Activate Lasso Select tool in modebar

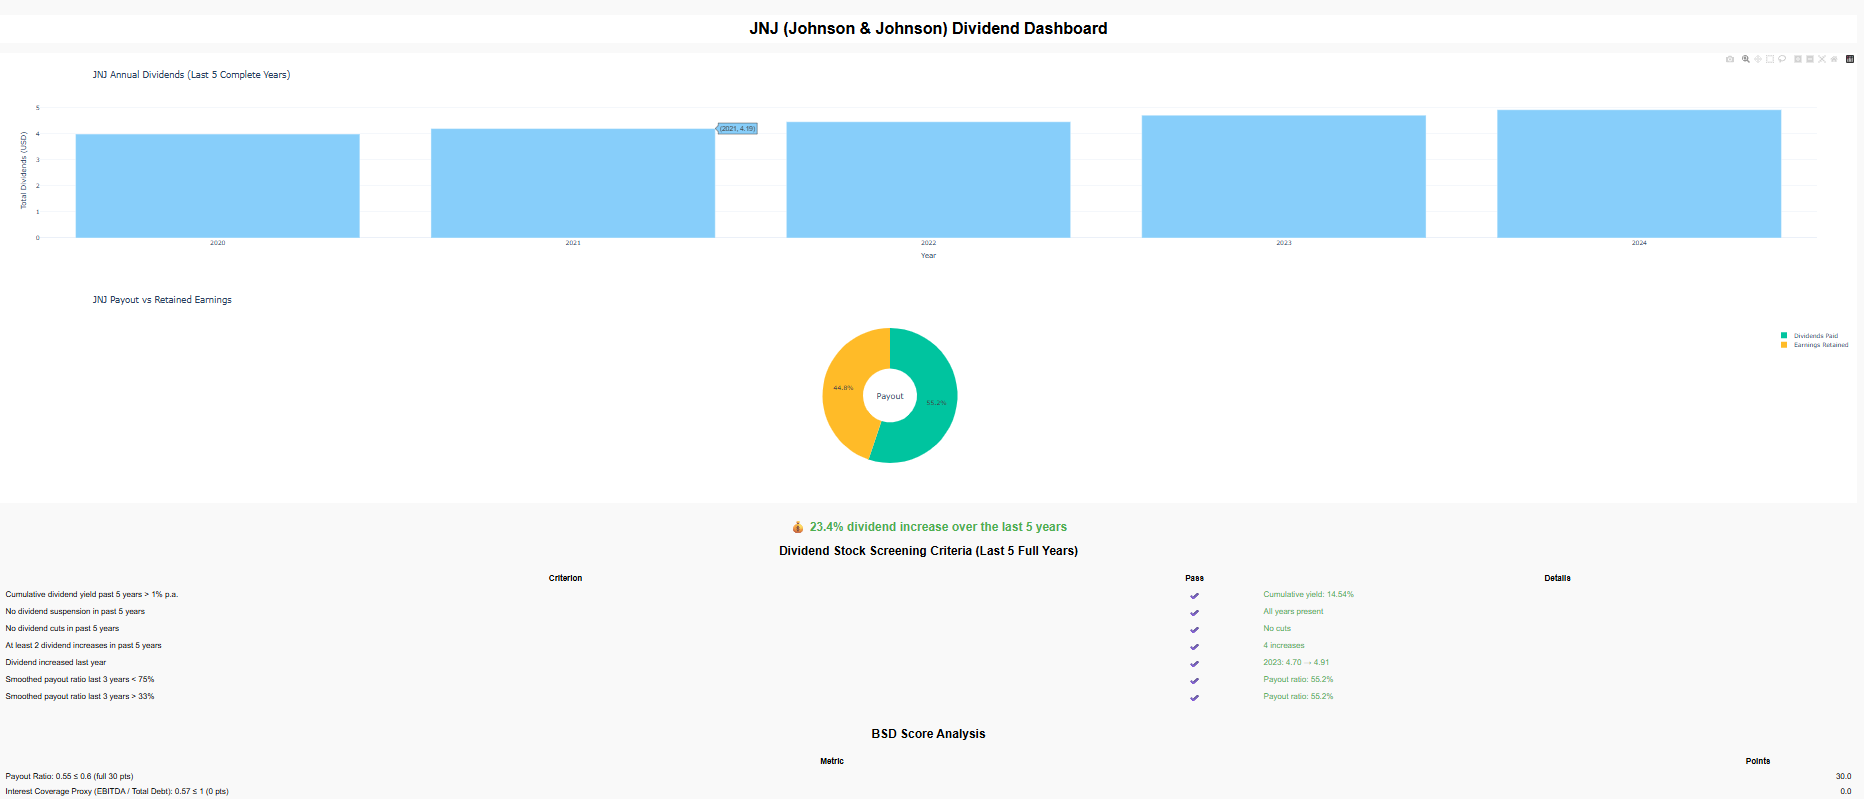click(x=1782, y=59)
